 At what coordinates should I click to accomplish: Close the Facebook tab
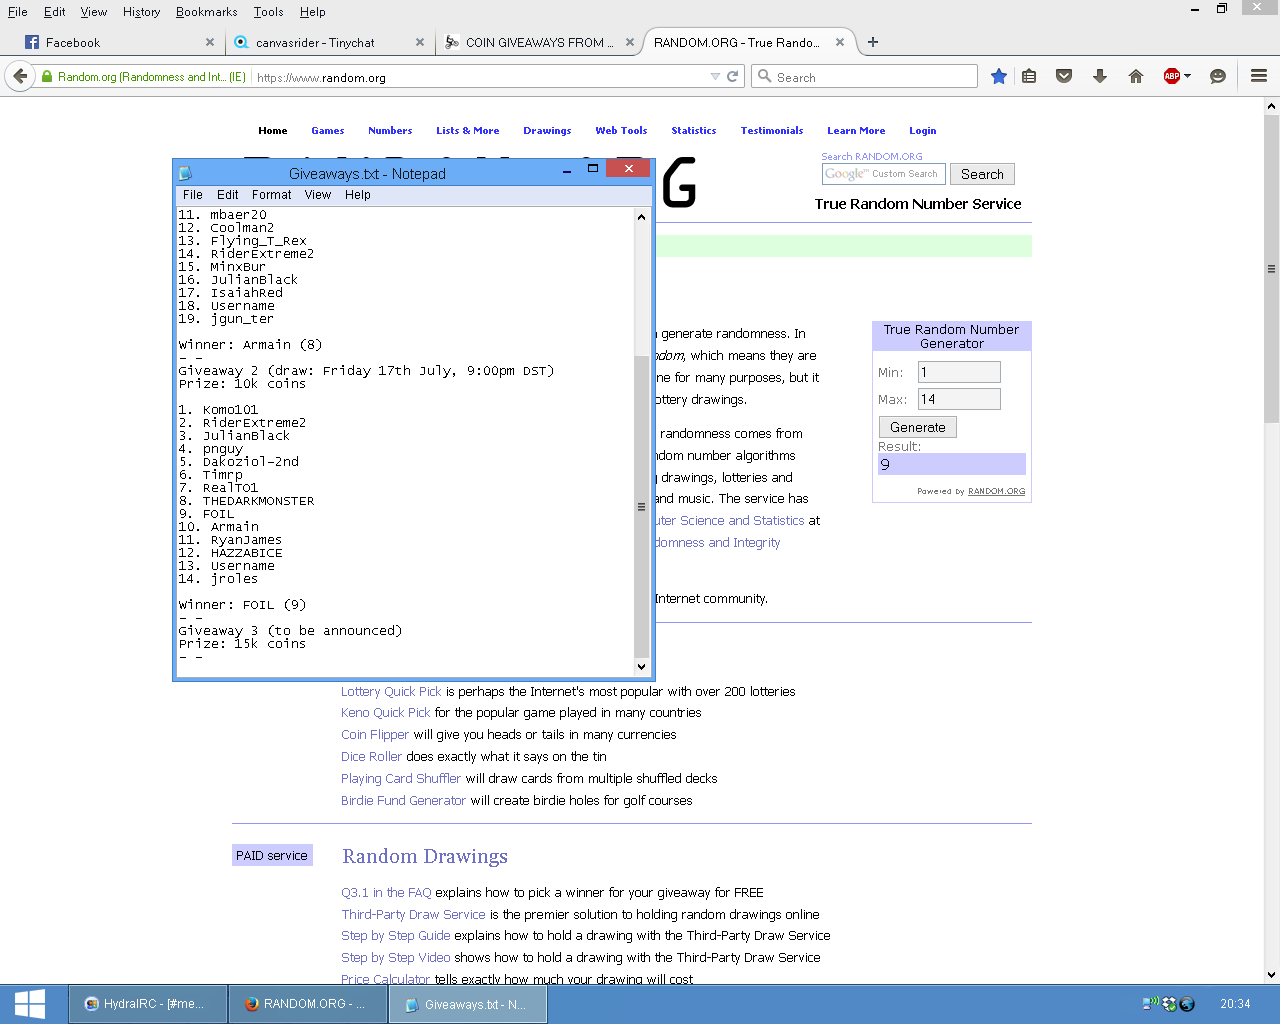(210, 42)
